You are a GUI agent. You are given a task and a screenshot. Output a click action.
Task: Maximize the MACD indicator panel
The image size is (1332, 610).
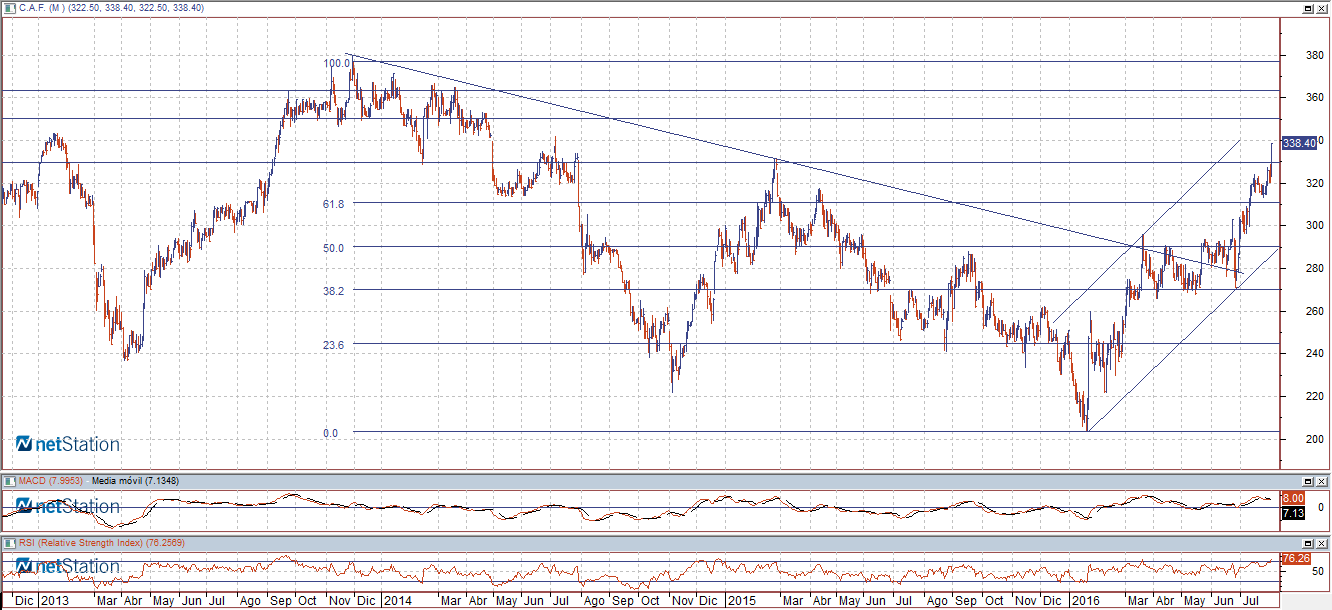[x=1308, y=481]
